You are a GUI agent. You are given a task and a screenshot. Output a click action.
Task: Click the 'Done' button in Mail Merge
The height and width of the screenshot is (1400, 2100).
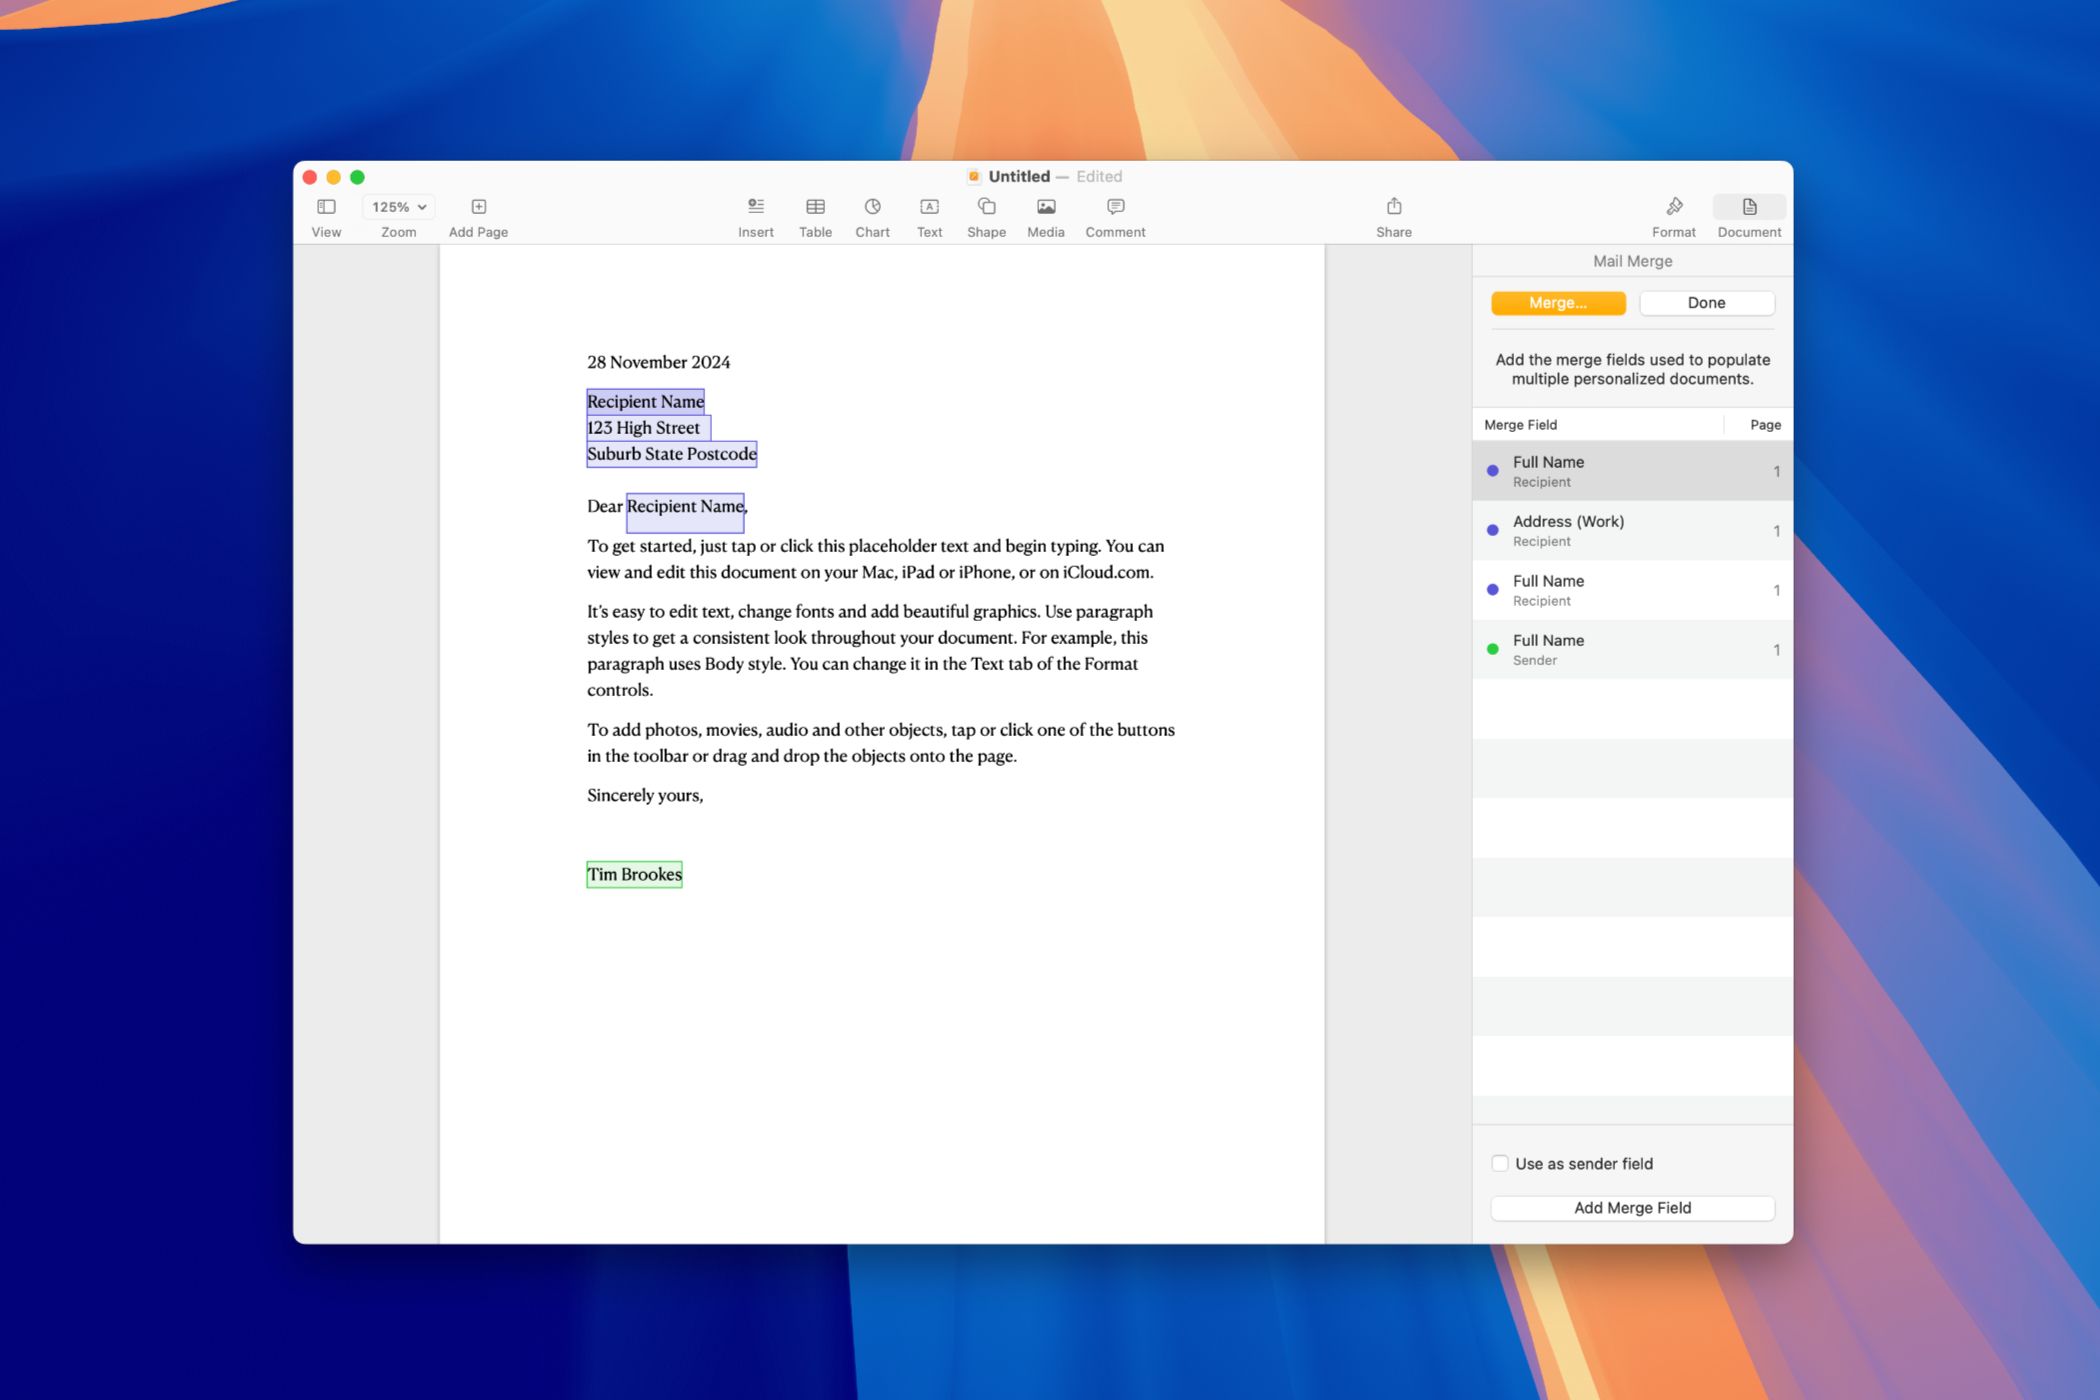click(x=1706, y=302)
